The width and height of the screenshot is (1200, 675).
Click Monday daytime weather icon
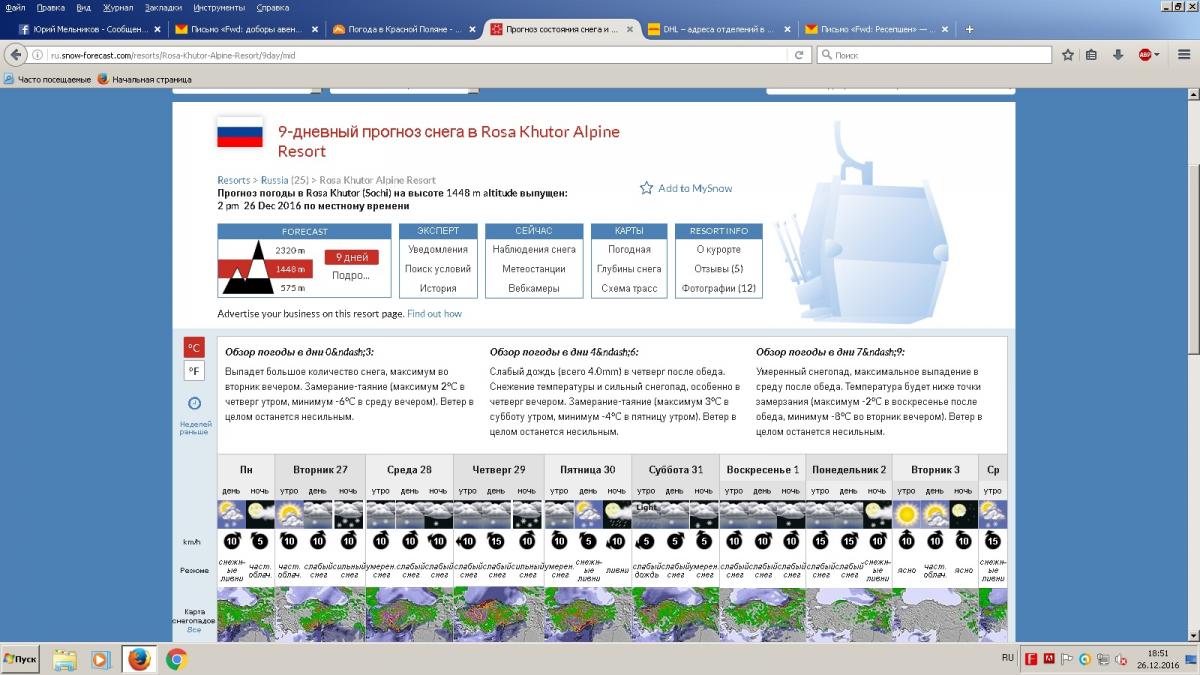click(232, 514)
